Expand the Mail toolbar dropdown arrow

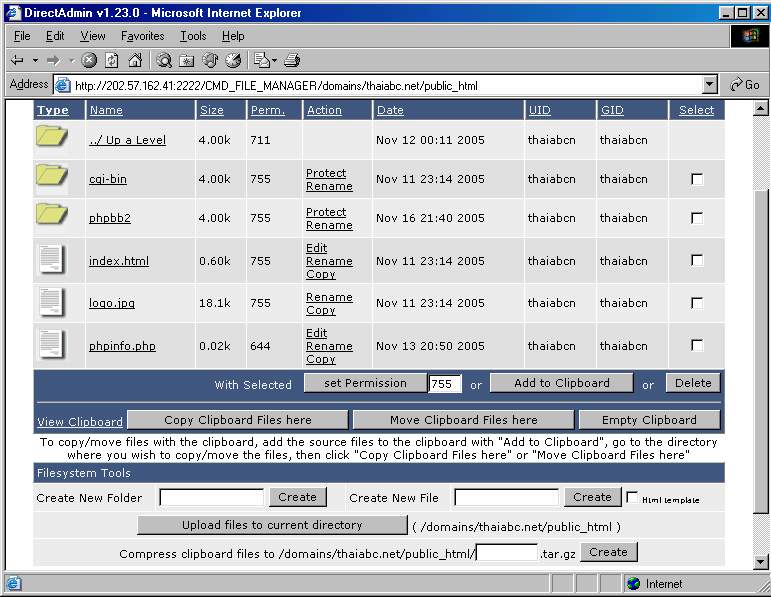click(x=273, y=60)
